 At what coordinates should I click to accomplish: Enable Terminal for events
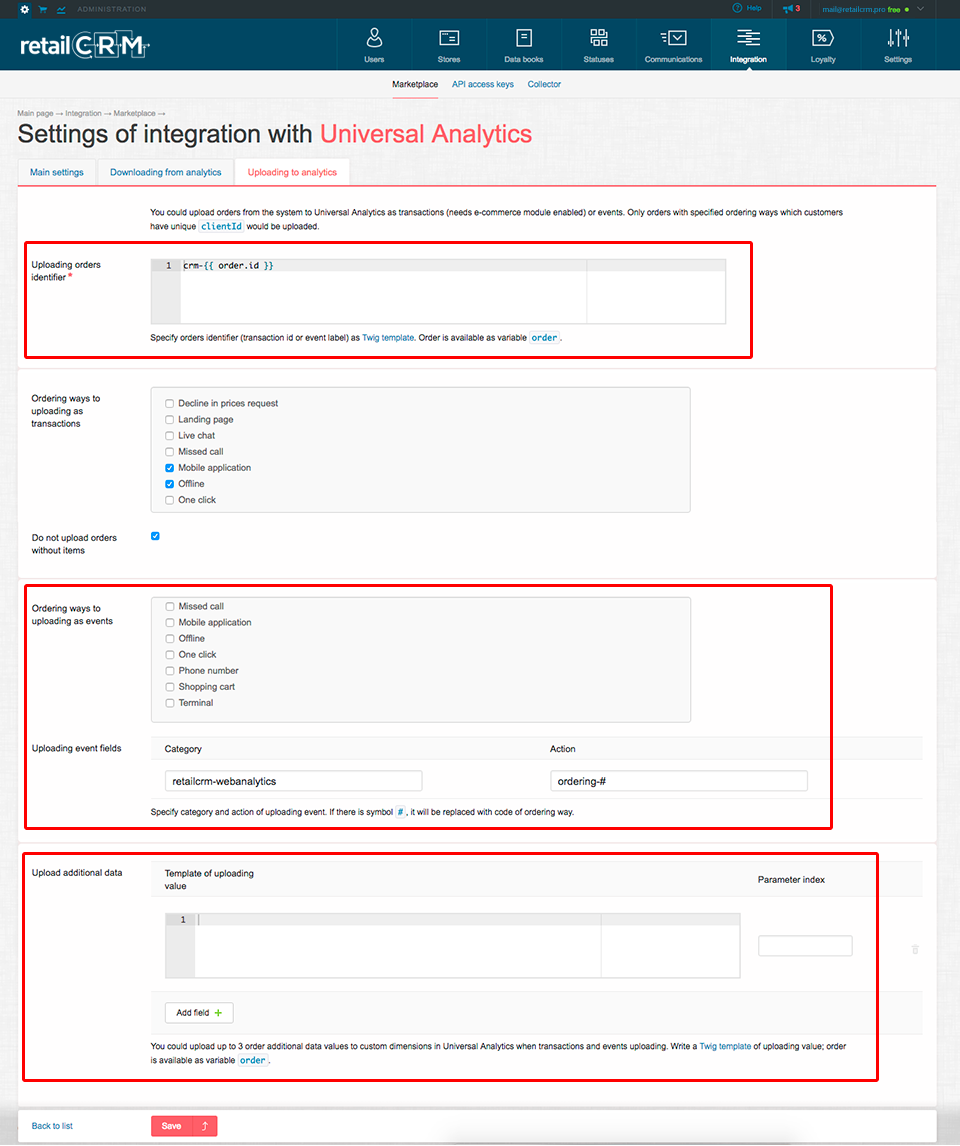click(169, 703)
